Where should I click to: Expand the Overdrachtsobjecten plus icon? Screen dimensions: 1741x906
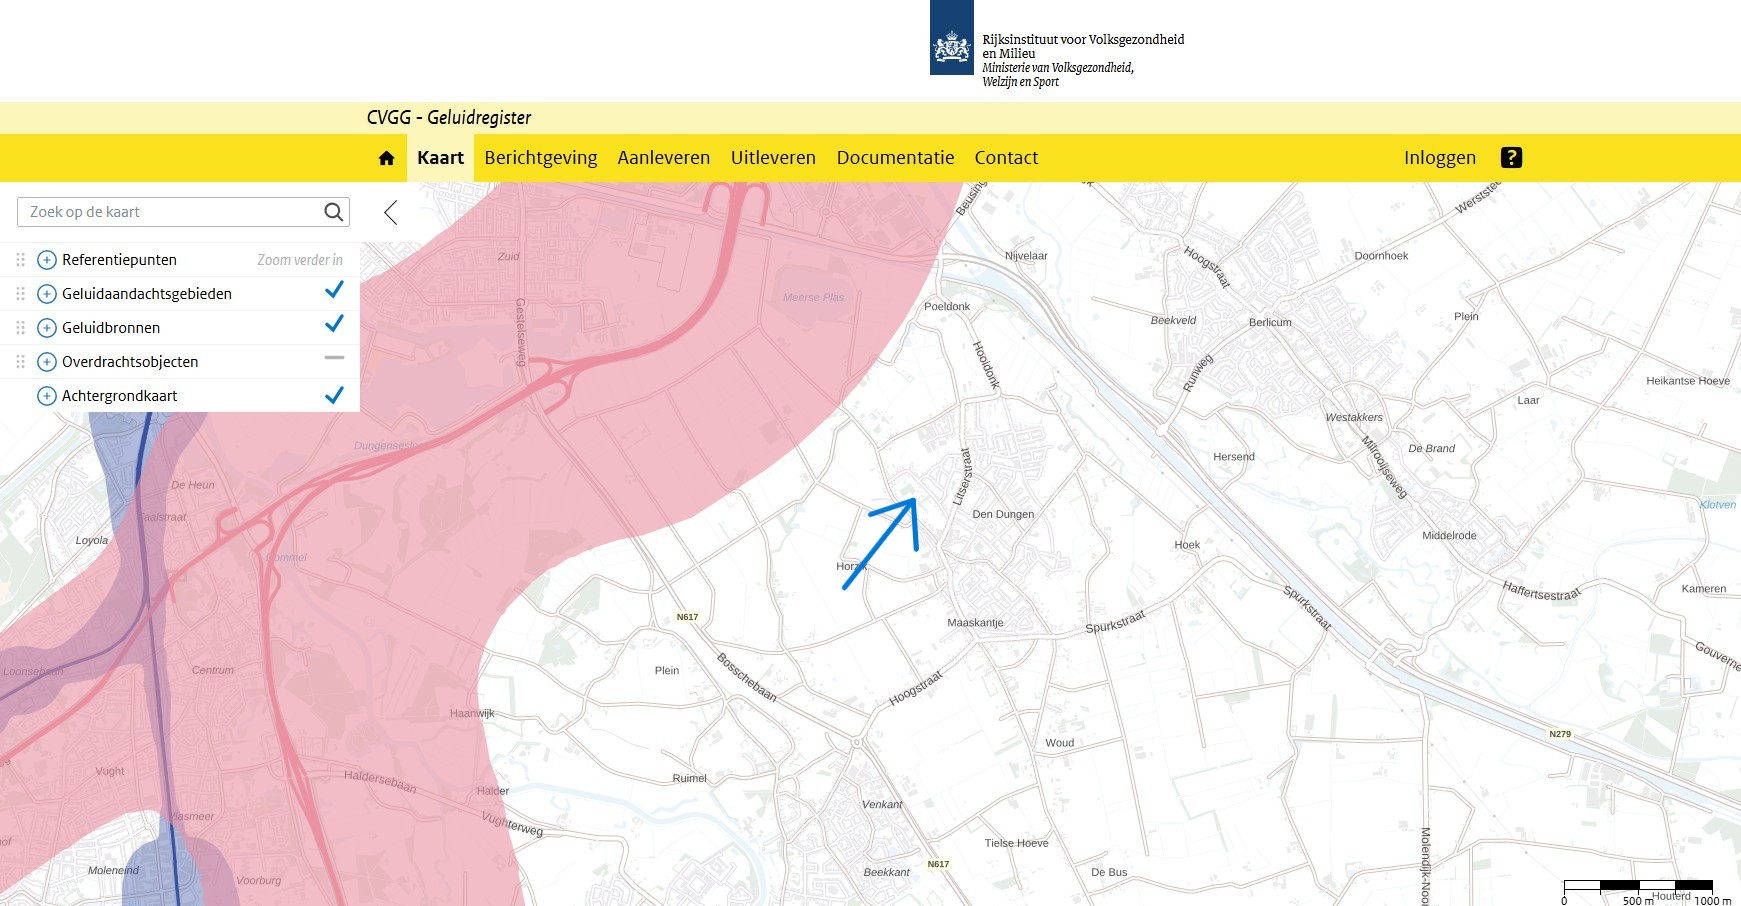(x=46, y=362)
